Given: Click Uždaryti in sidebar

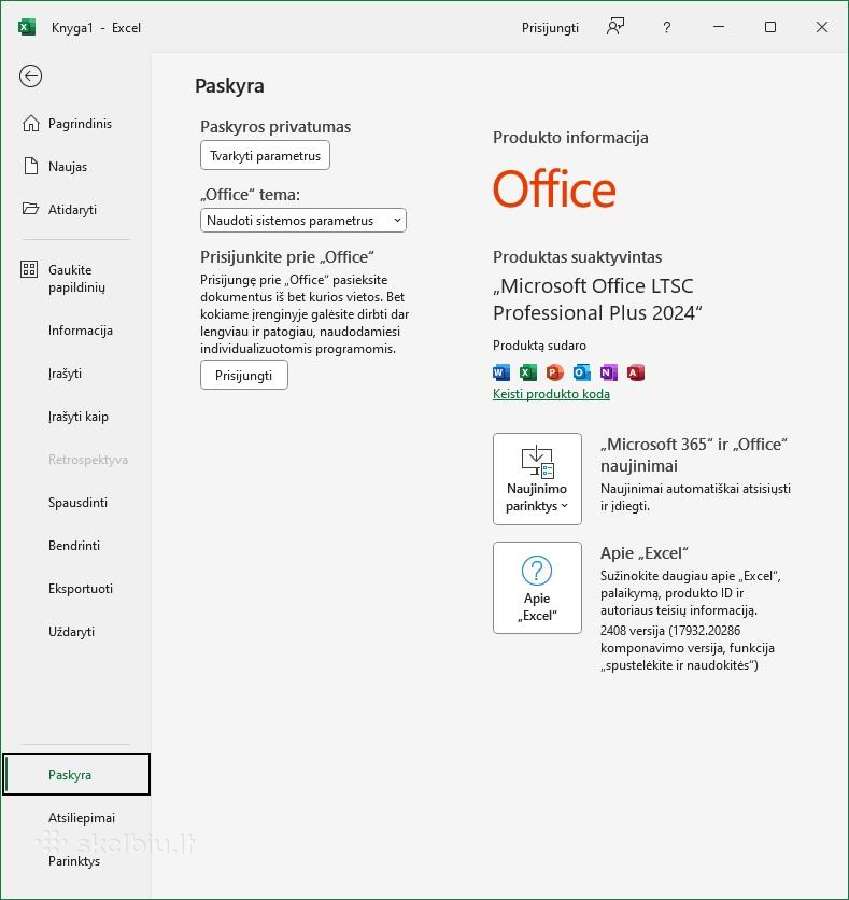Looking at the screenshot, I should 76,631.
